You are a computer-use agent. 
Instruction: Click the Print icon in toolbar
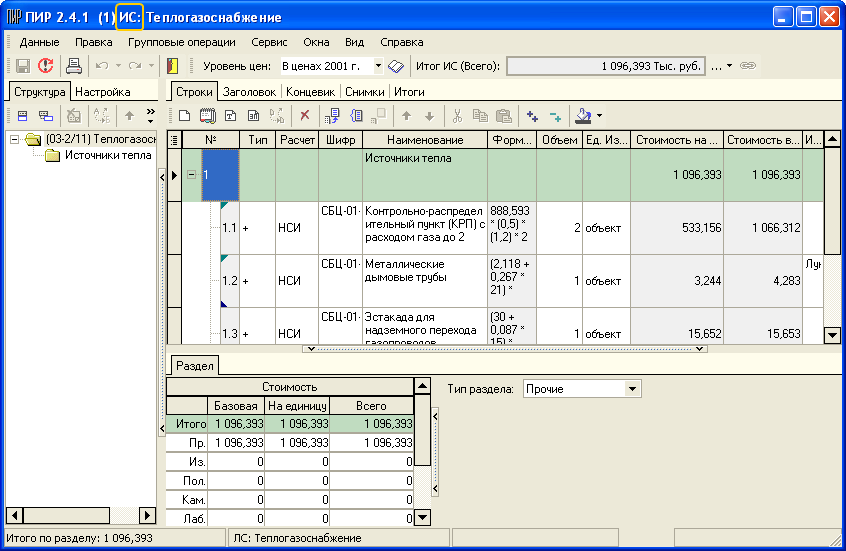point(73,66)
